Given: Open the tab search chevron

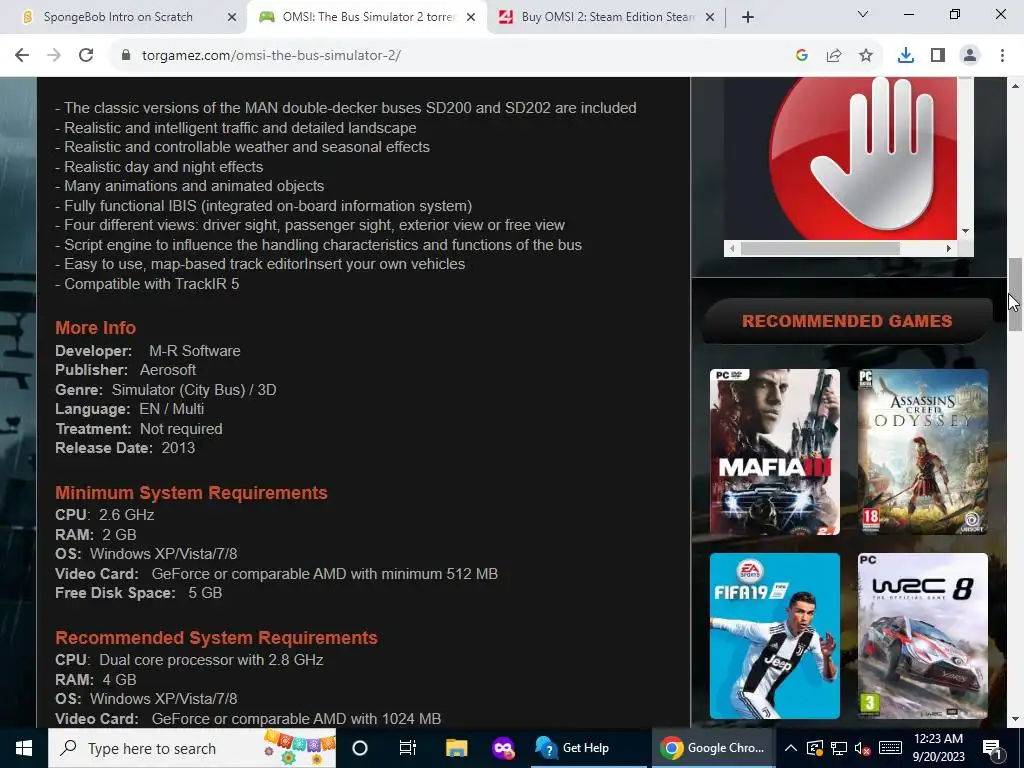Looking at the screenshot, I should coord(863,14).
